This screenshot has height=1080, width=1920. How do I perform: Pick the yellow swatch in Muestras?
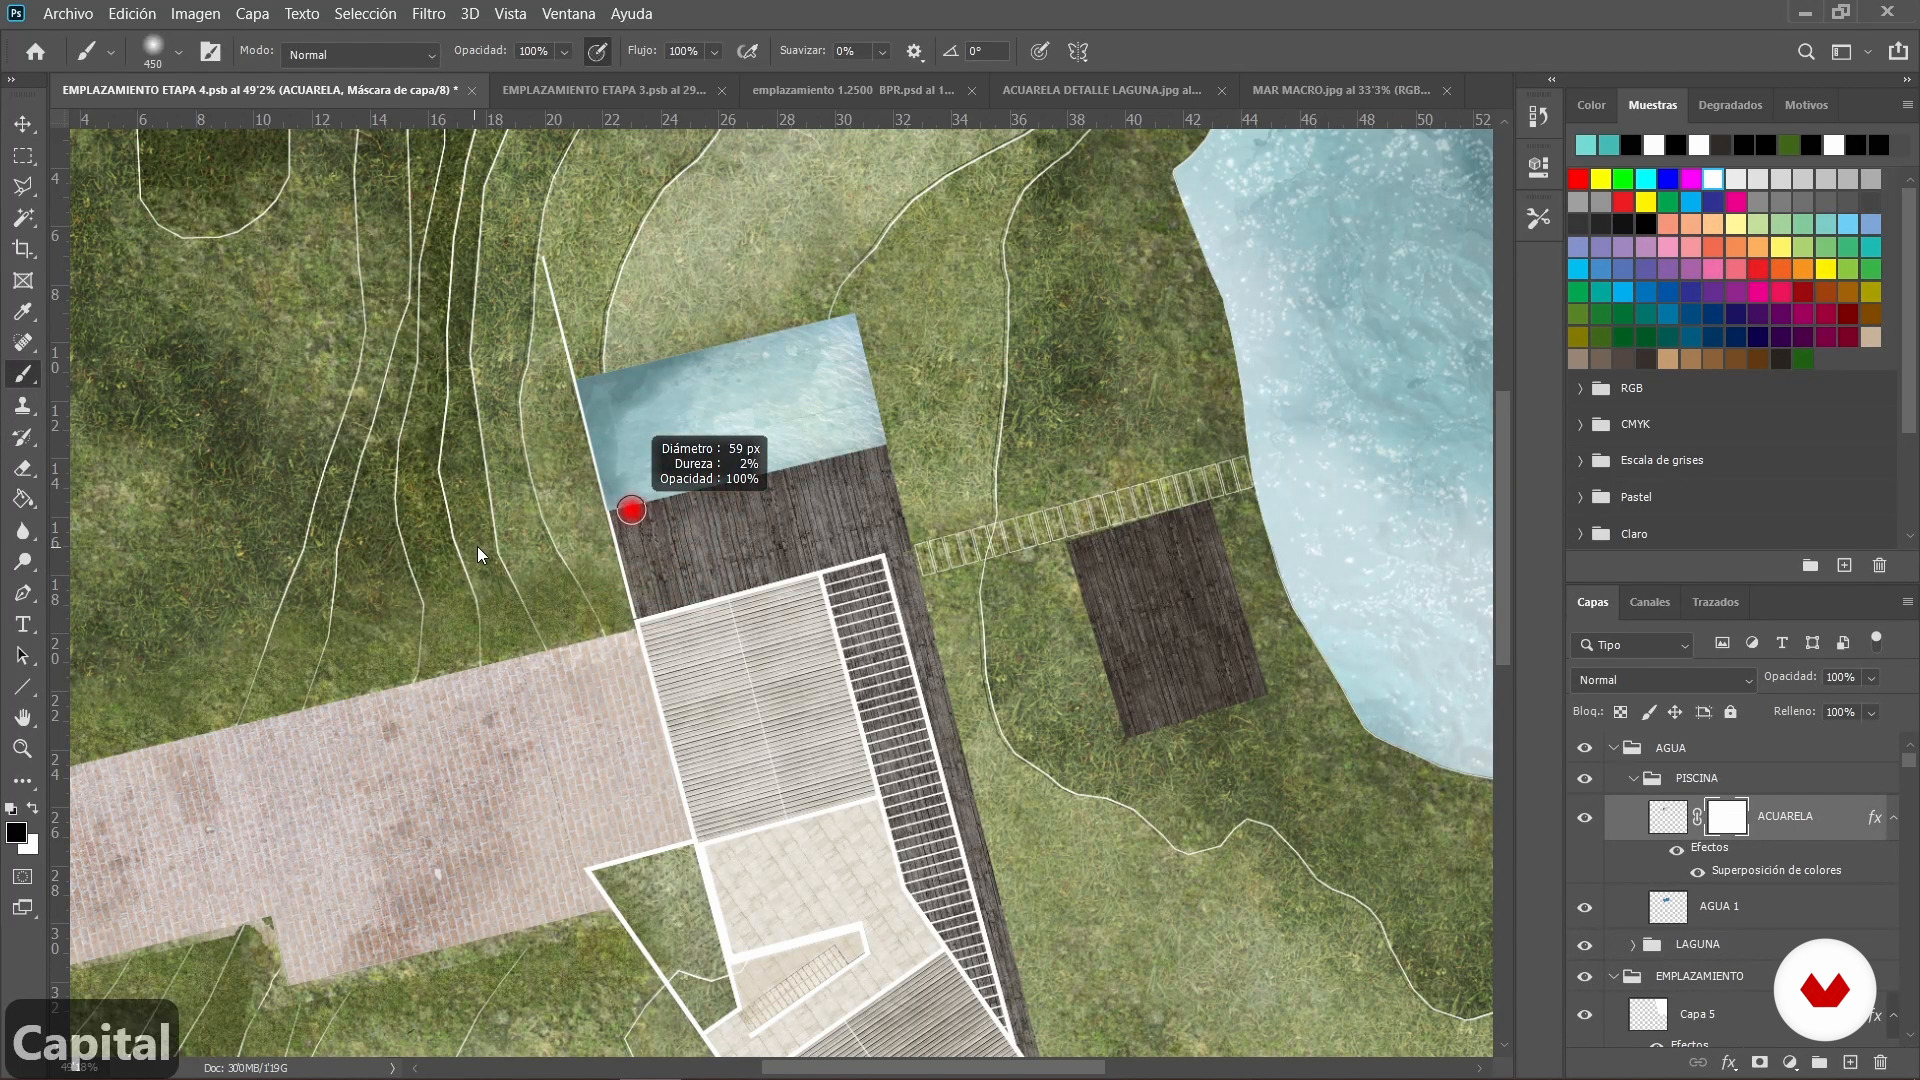(1600, 179)
